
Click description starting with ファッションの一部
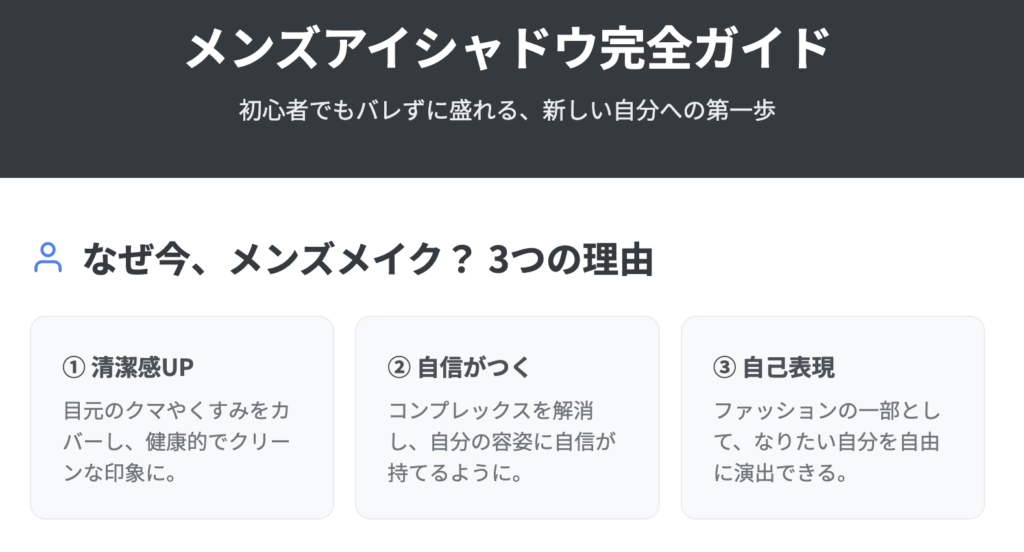coord(827,441)
